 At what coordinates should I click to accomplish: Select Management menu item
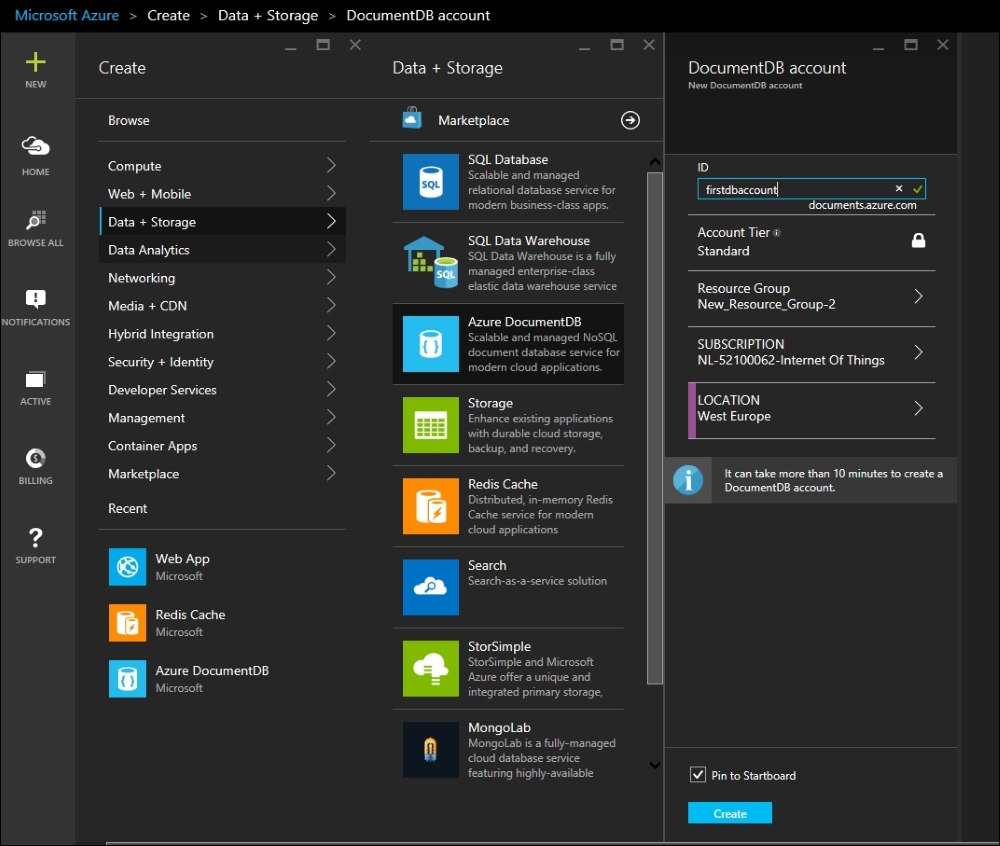click(x=223, y=418)
